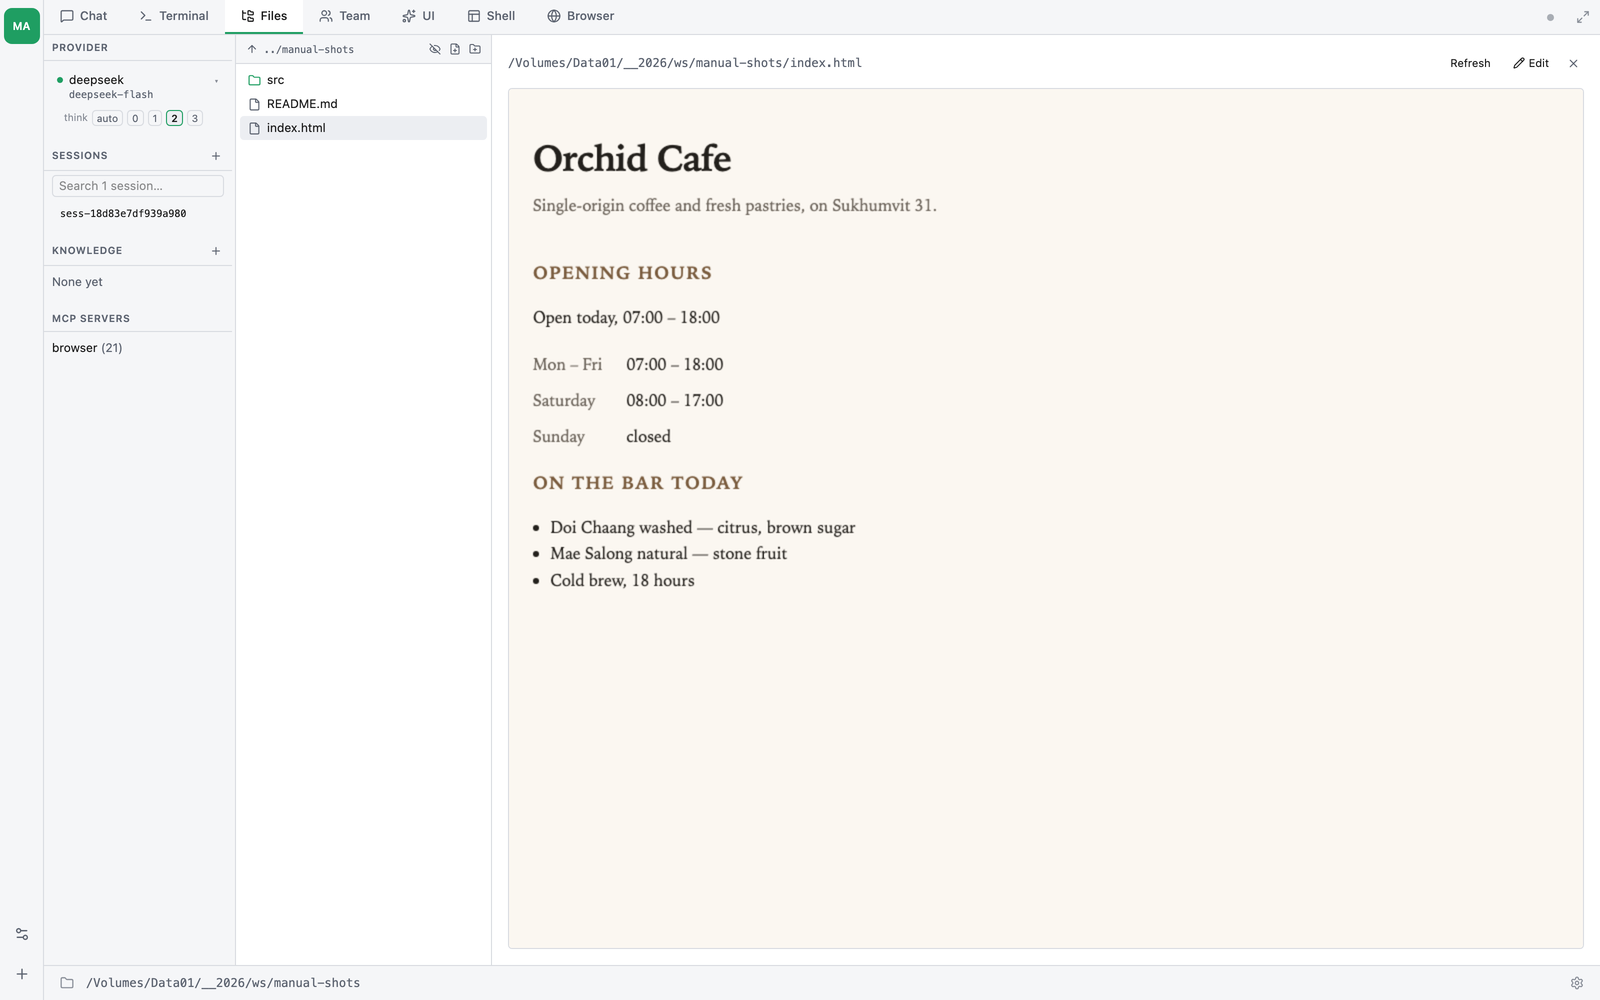1600x1000 pixels.
Task: Click the workspace path in status bar
Action: pos(223,983)
